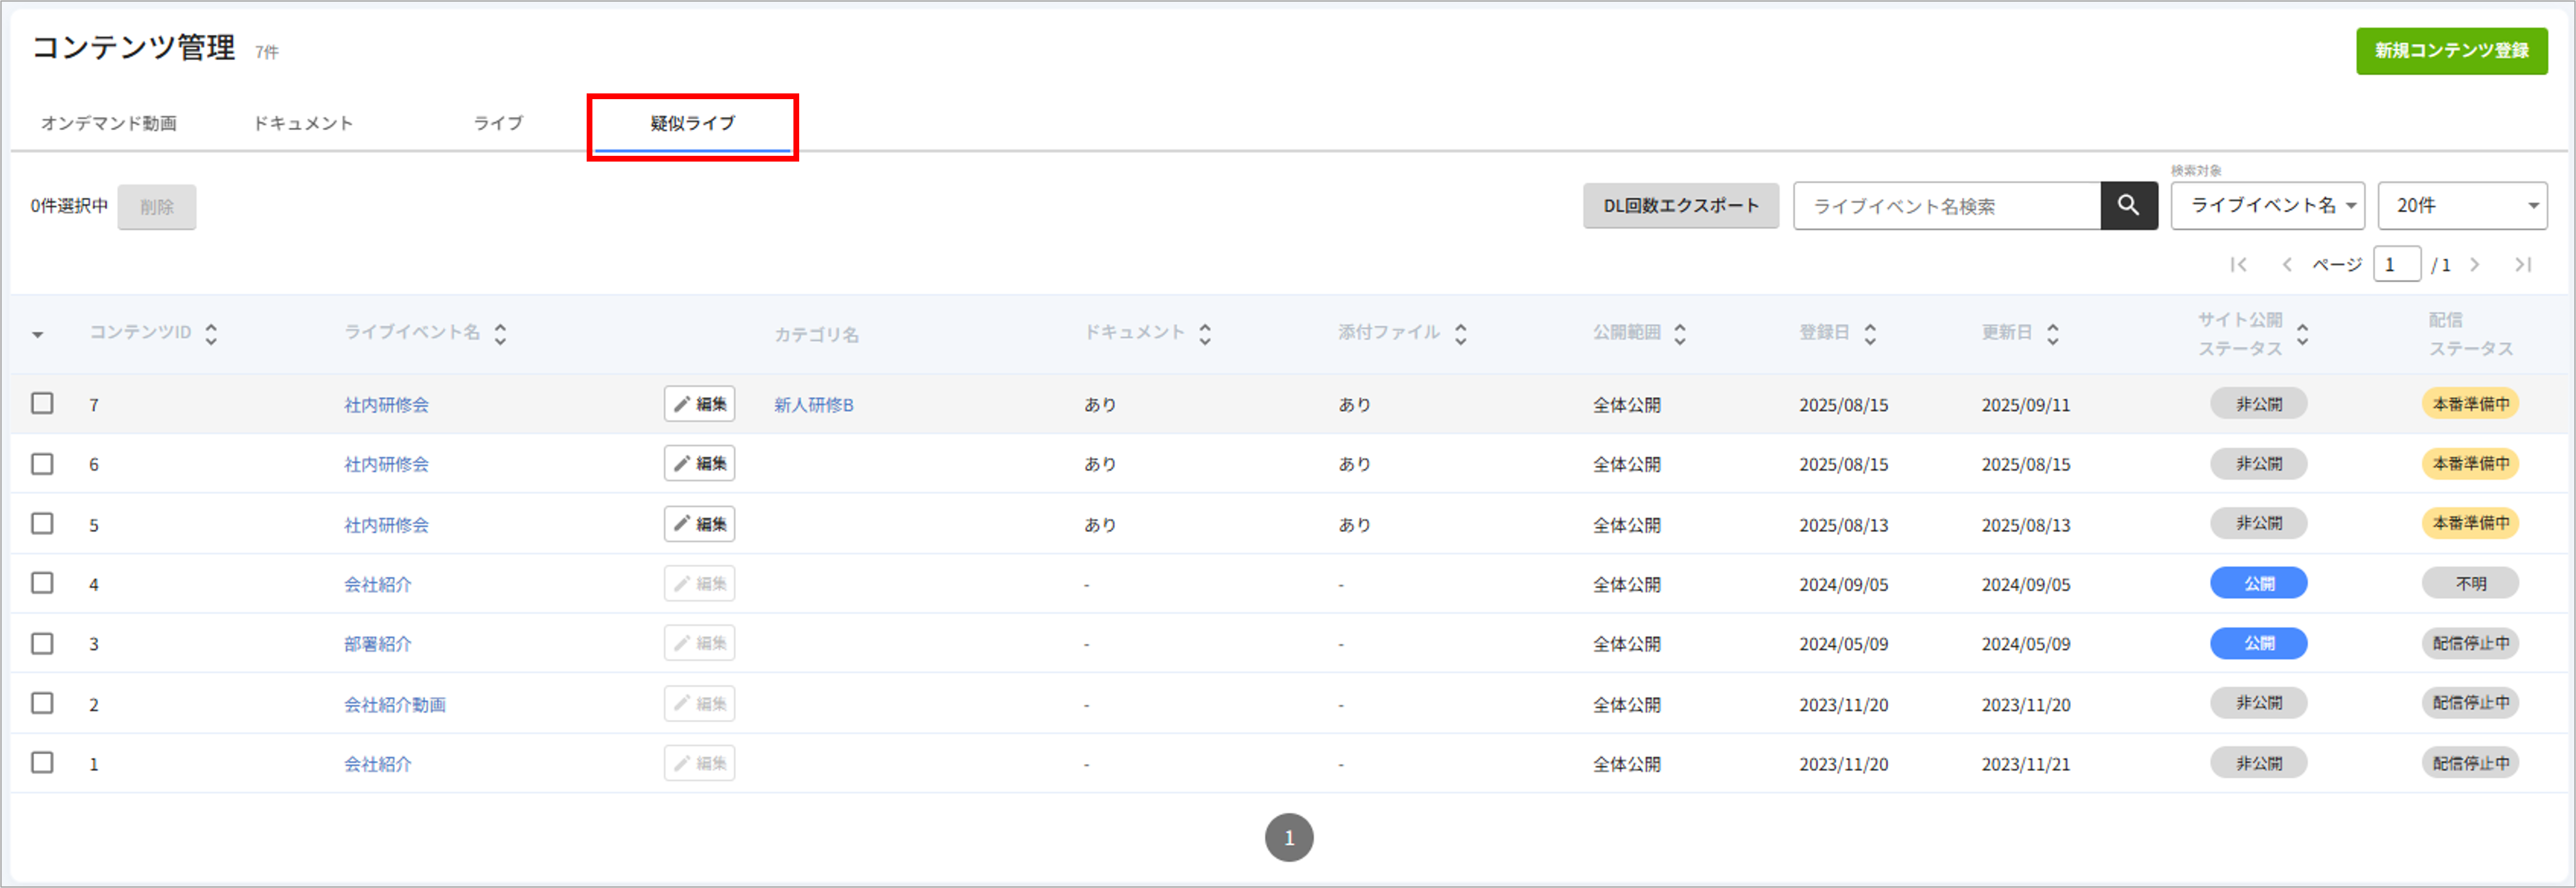Click 本番準備中 badge in row 7
The width and height of the screenshot is (2576, 888).
point(2470,404)
